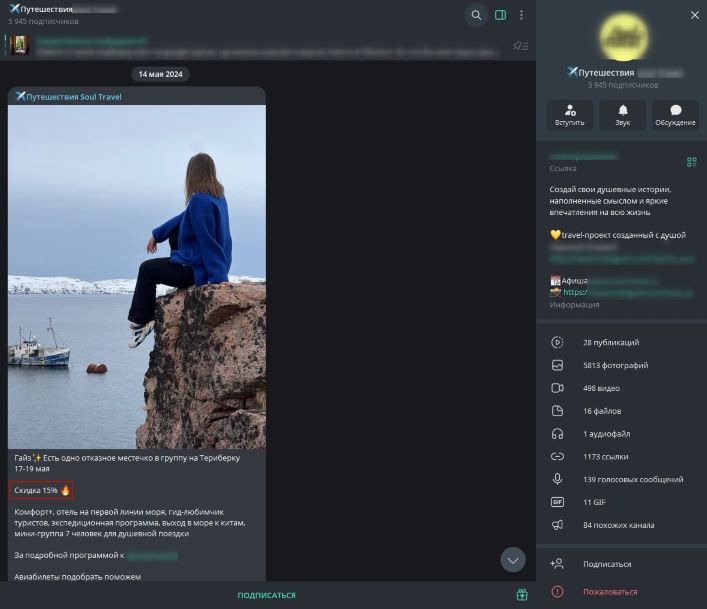This screenshot has height=609, width=707.
Task: Open the three-dot channel menu
Action: click(521, 15)
